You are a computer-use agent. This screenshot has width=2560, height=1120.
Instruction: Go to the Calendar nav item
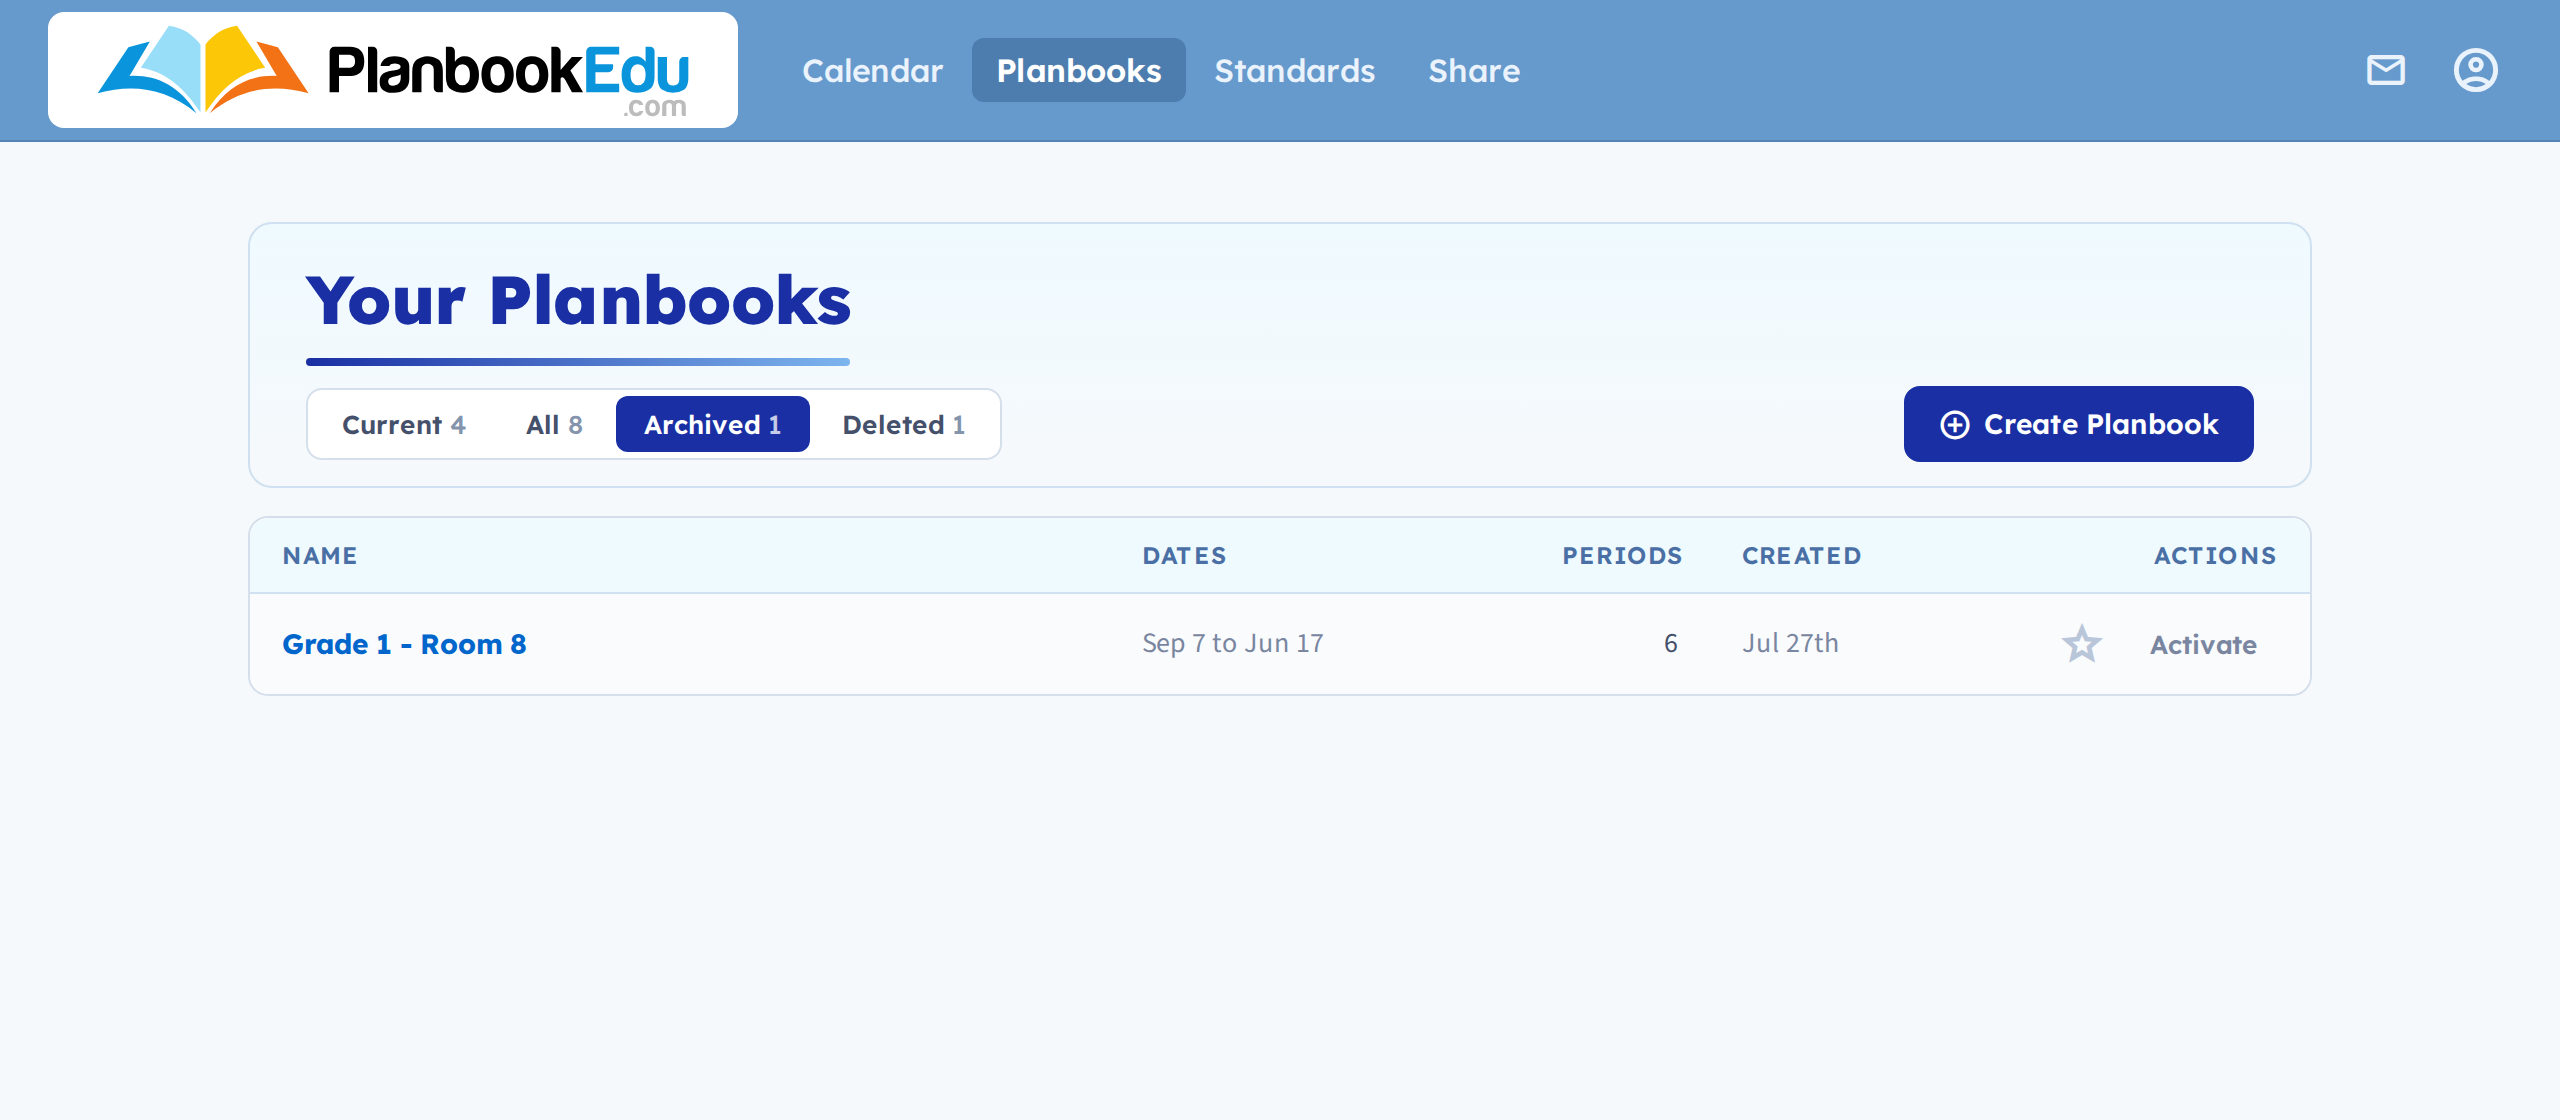[872, 70]
